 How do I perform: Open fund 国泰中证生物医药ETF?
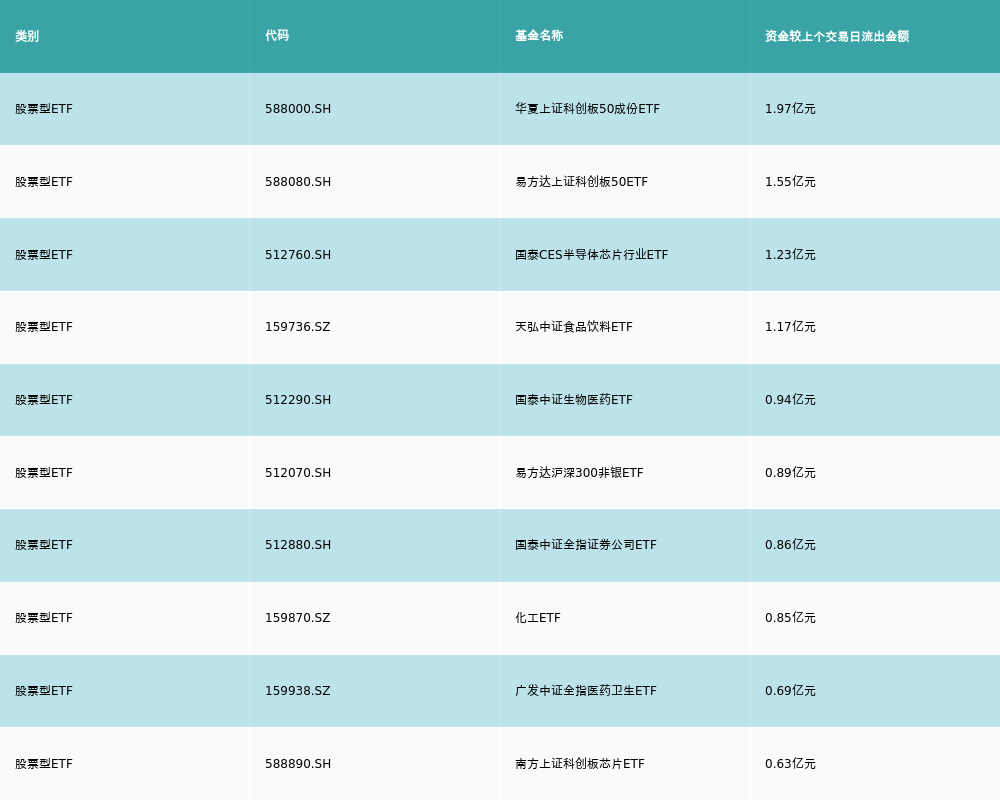click(573, 400)
